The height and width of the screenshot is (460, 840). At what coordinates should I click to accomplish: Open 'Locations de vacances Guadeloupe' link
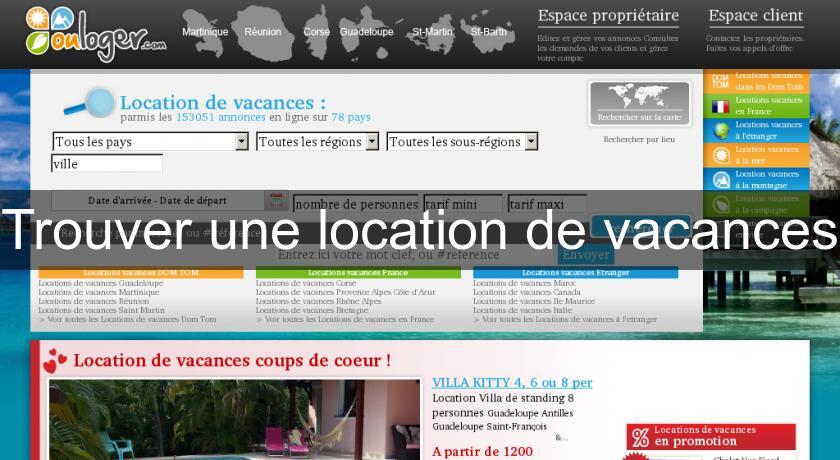tap(101, 283)
